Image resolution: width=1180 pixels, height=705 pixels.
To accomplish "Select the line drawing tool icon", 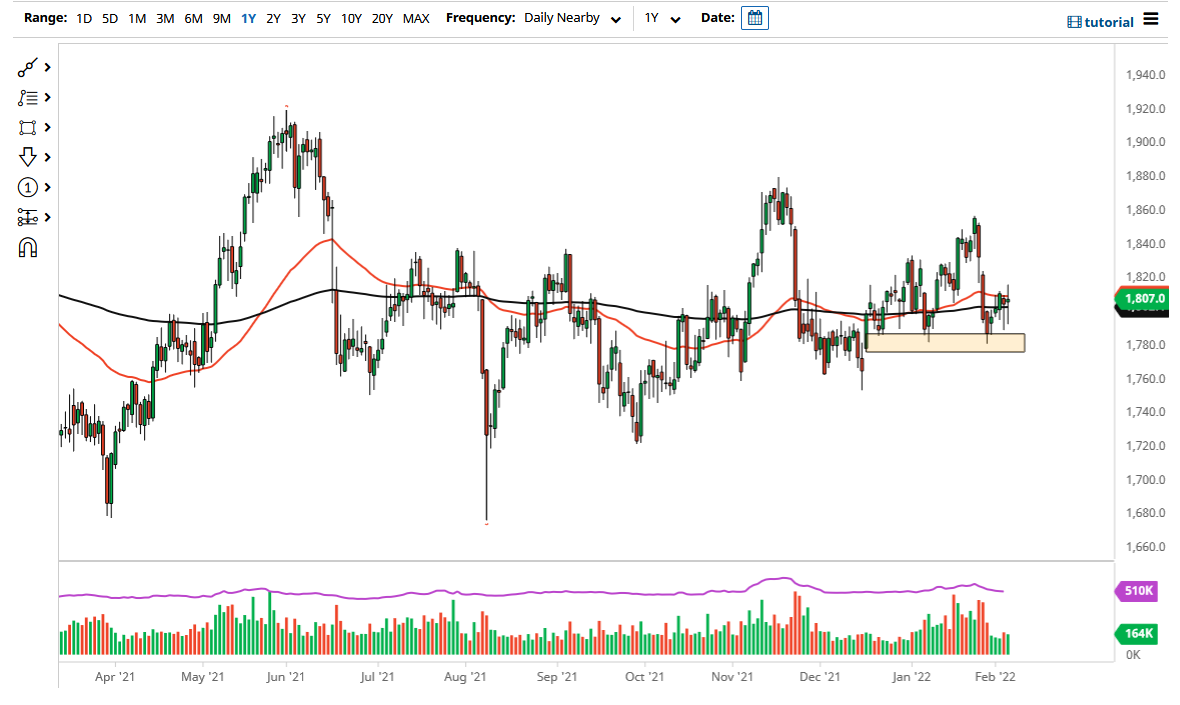I will coord(27,68).
